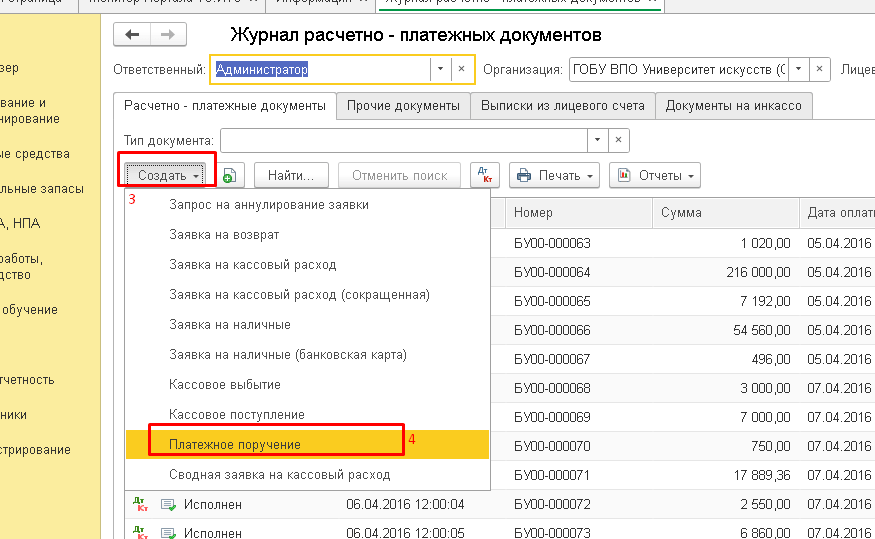
Task: Expand the Организация dropdown arrow
Action: coord(798,70)
